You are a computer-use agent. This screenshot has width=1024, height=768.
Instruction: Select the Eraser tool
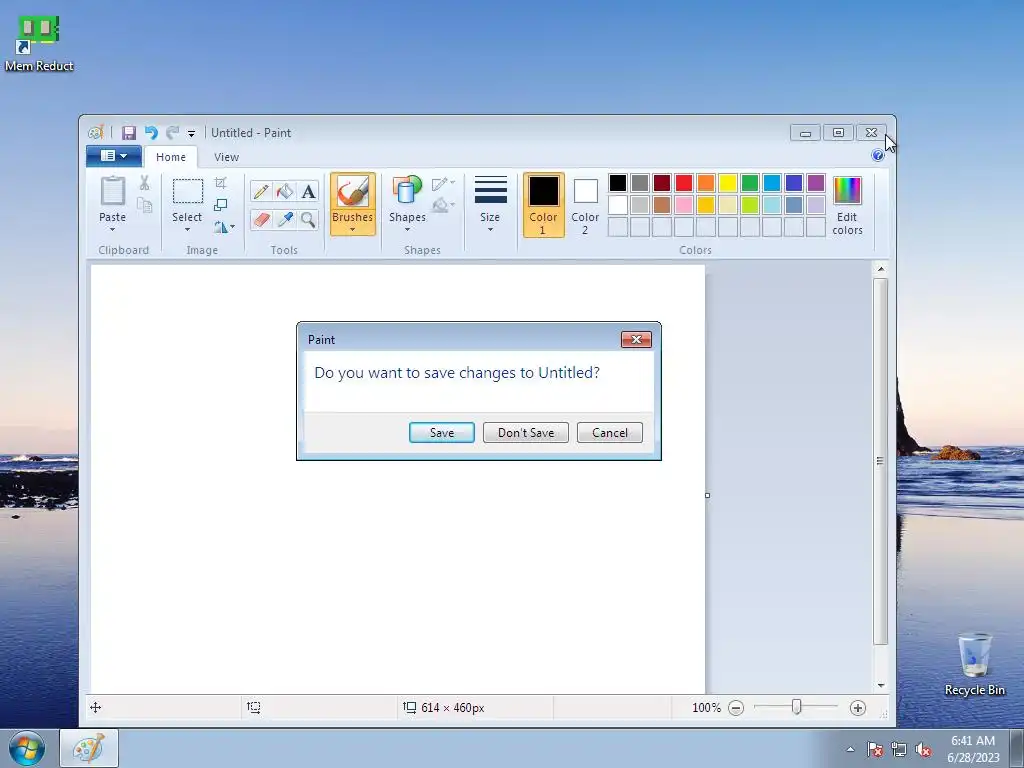pyautogui.click(x=261, y=219)
